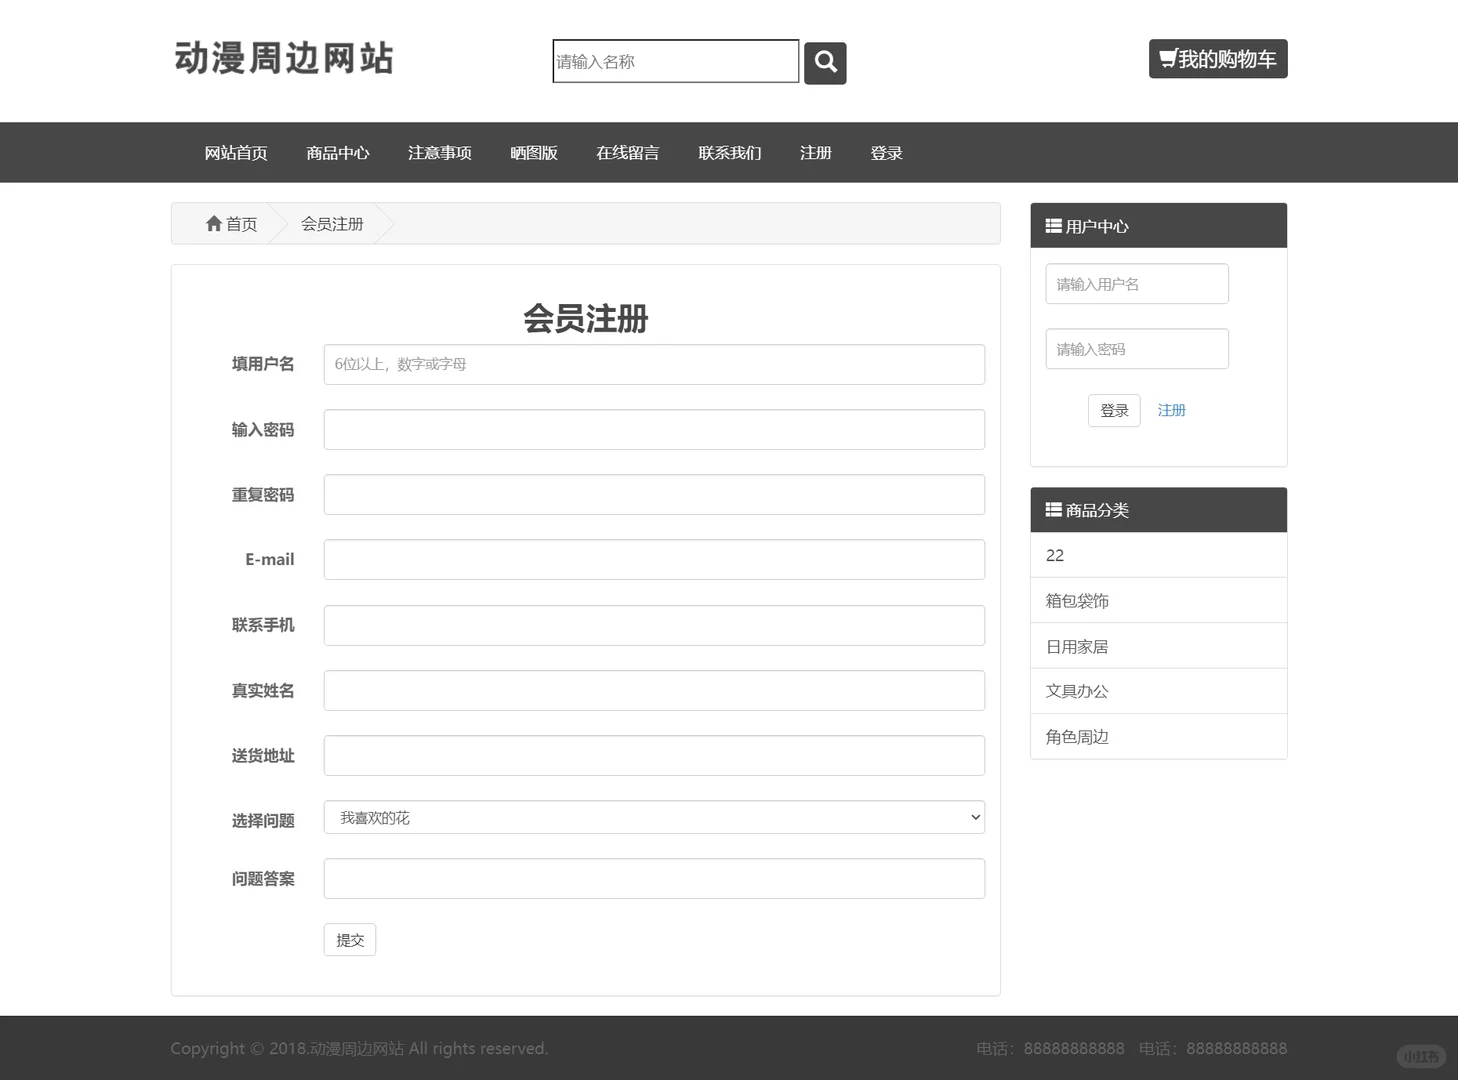Open the 商品中心 menu item
1458x1080 pixels.
pyautogui.click(x=337, y=152)
